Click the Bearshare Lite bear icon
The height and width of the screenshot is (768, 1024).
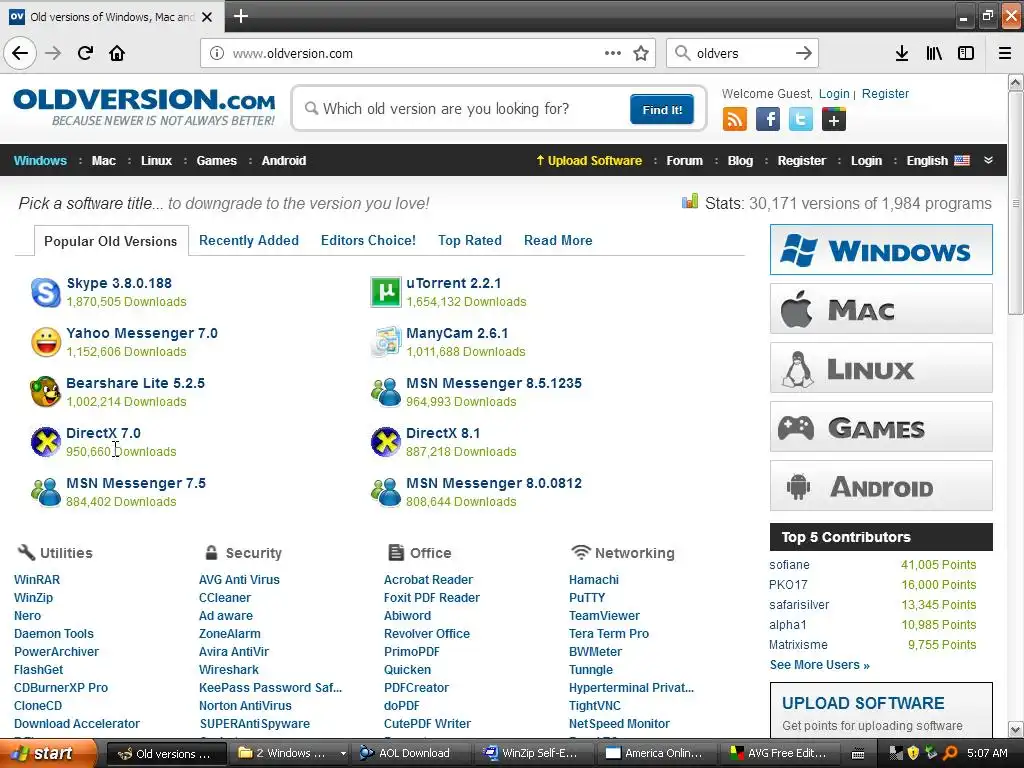[x=46, y=392]
